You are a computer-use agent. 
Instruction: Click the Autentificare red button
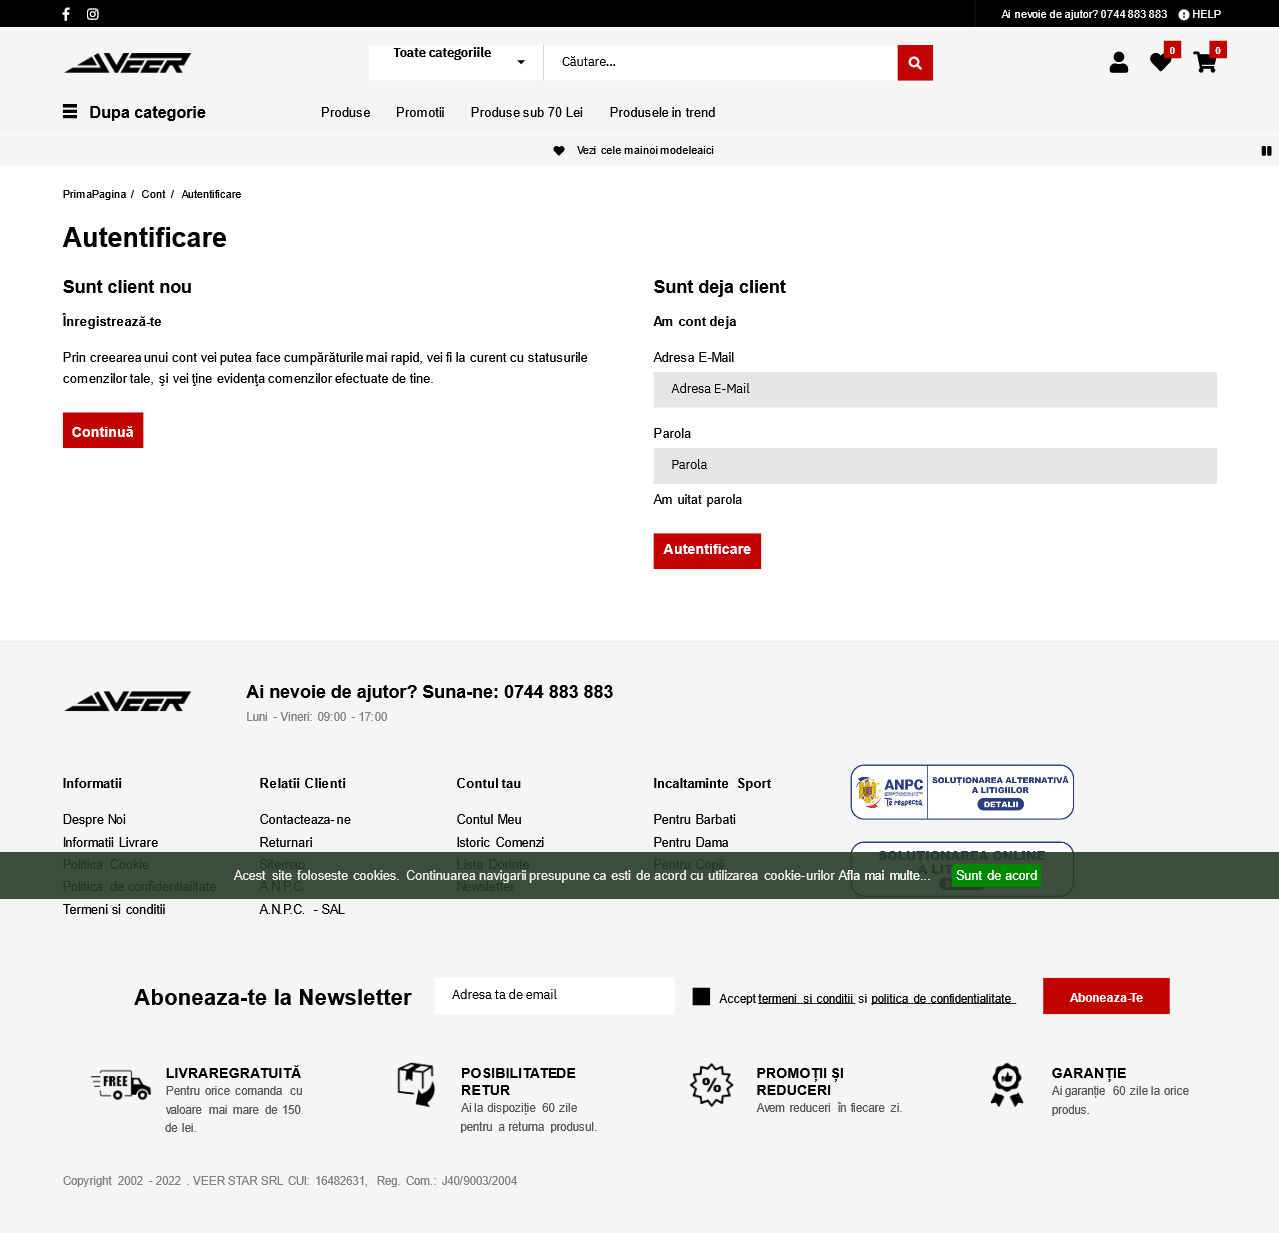click(707, 551)
